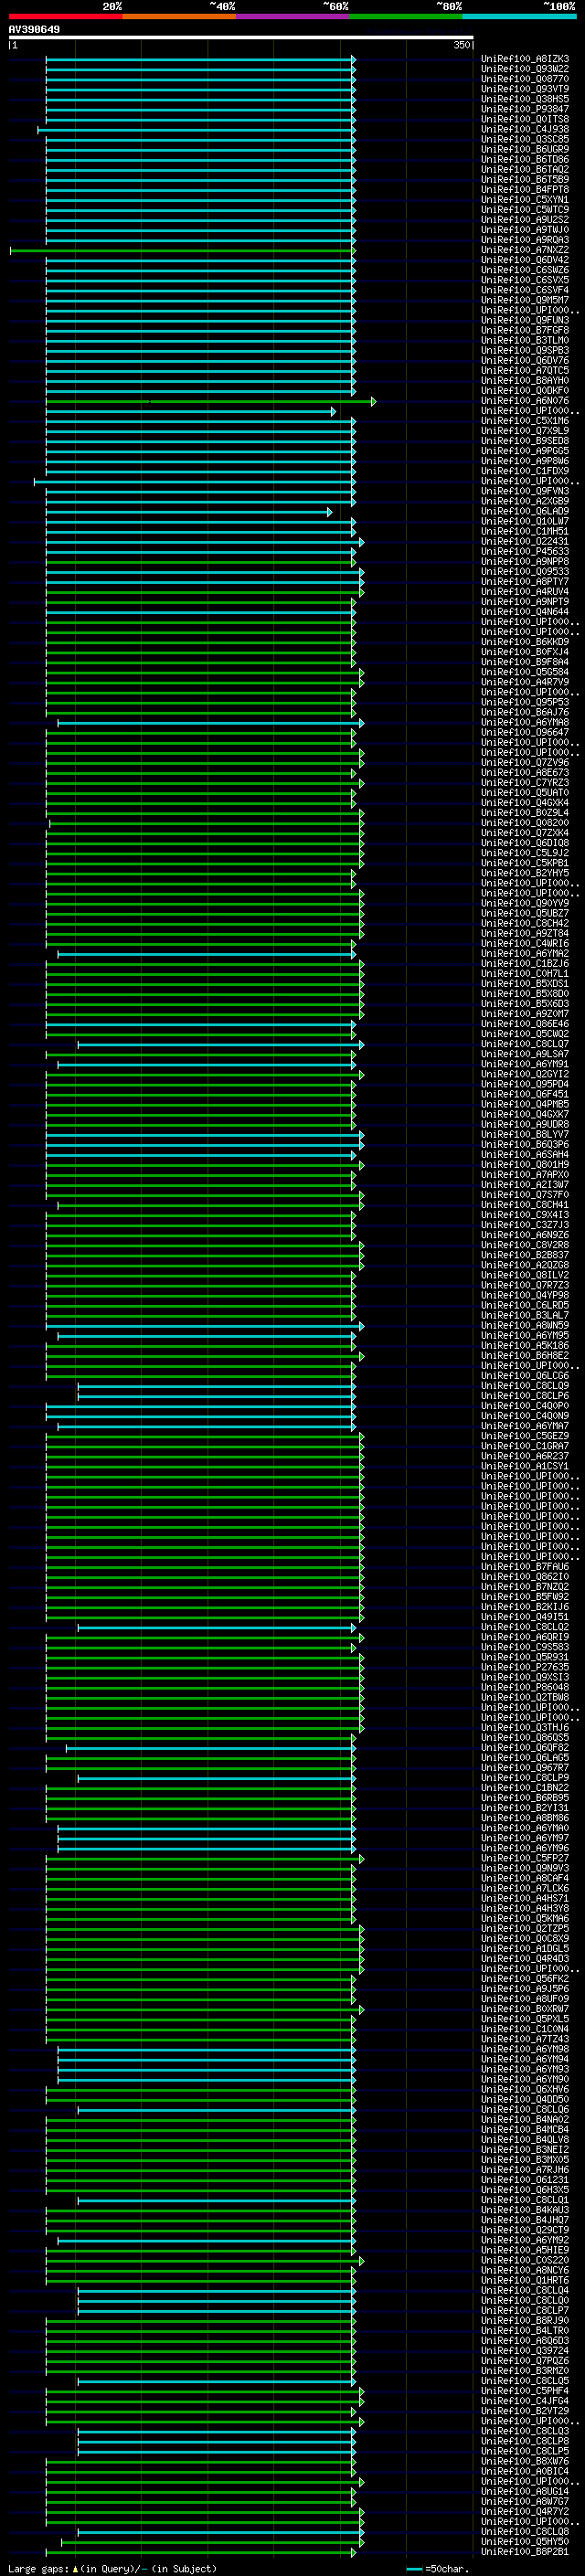
Task: Select the UniRef100_A8WN59 label
Action: point(525,1326)
